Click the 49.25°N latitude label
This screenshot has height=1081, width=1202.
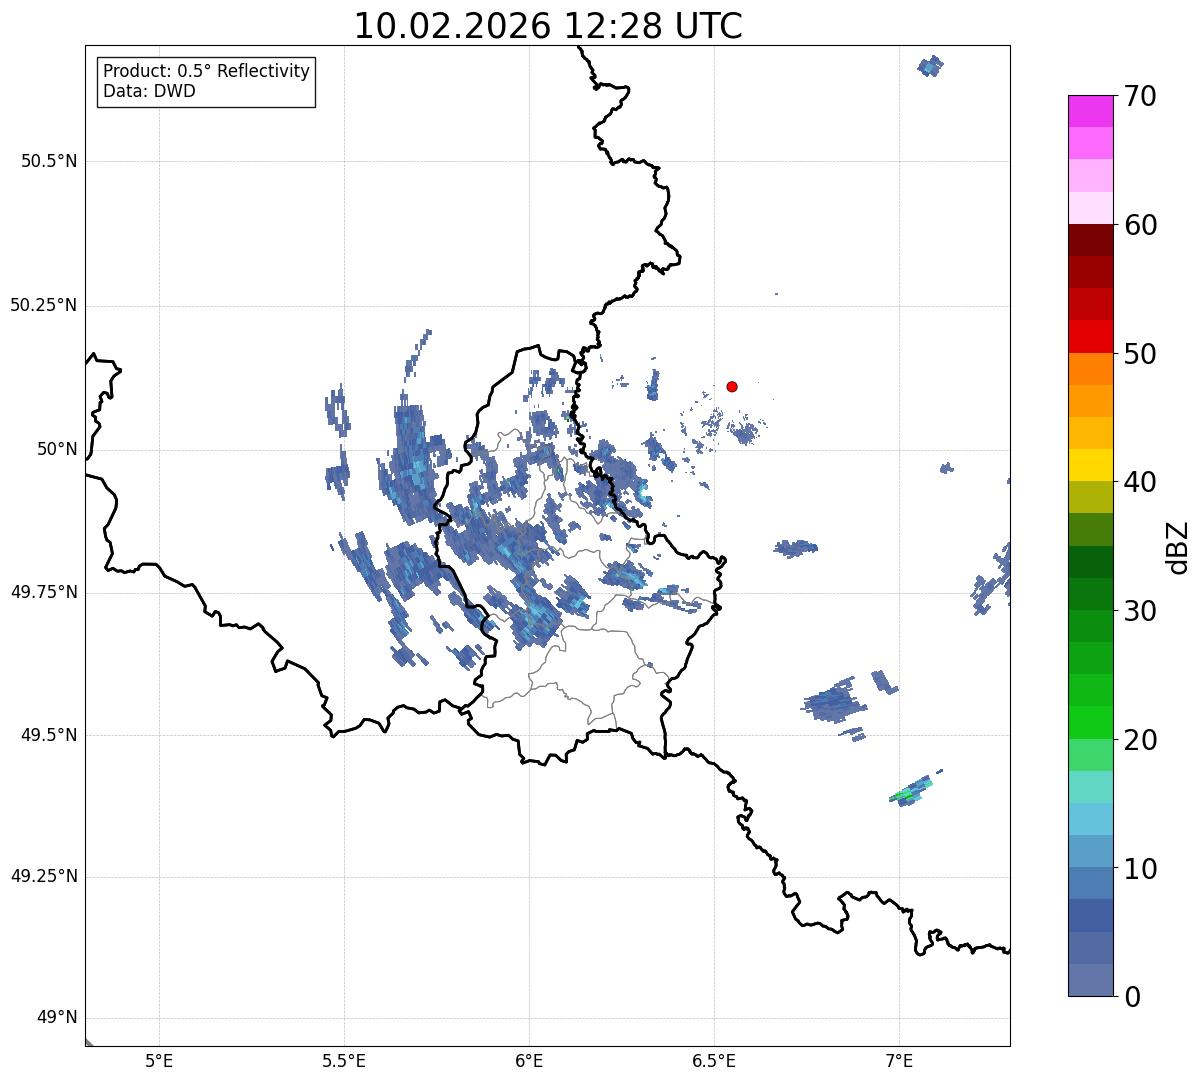pos(44,877)
